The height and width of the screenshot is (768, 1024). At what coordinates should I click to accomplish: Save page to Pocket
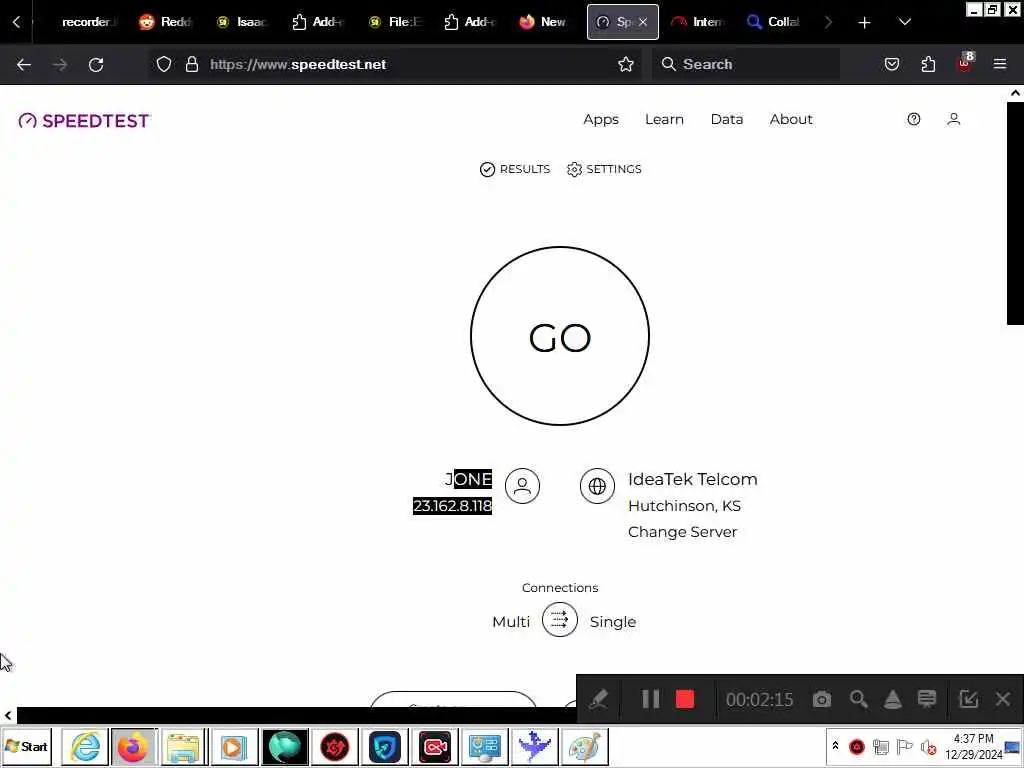(891, 64)
